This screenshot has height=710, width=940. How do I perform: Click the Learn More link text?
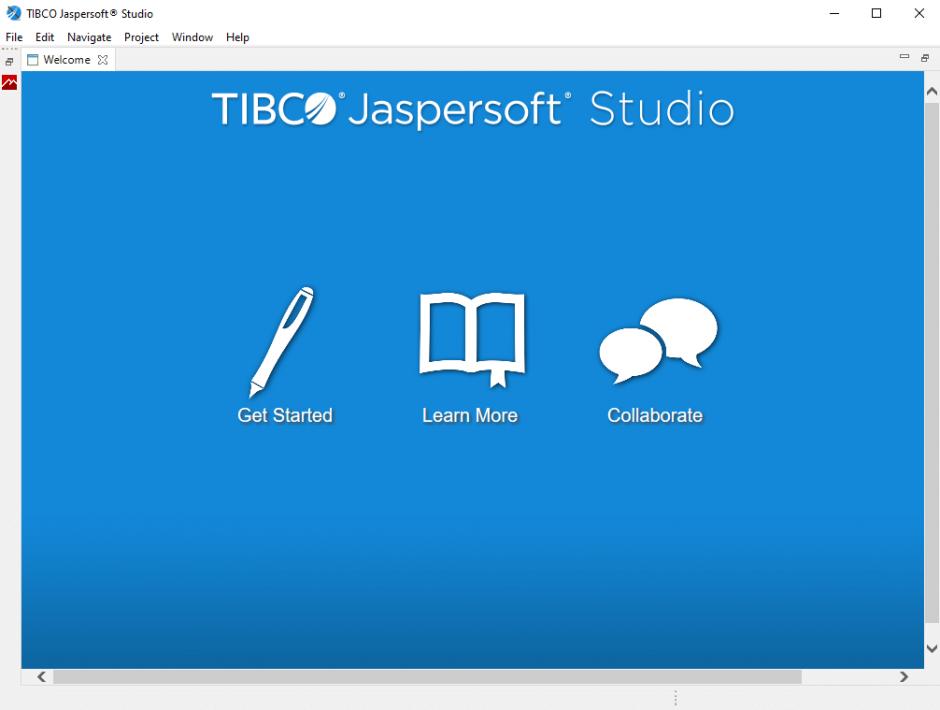[x=470, y=415]
